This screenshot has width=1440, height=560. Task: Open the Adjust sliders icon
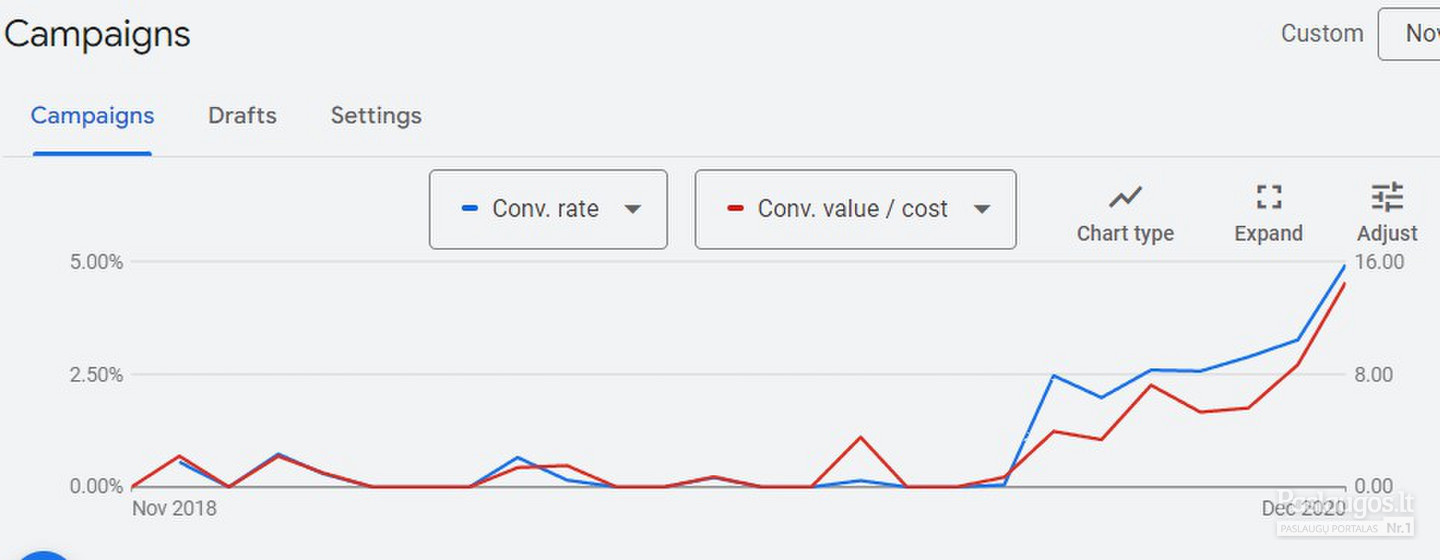coord(1387,196)
